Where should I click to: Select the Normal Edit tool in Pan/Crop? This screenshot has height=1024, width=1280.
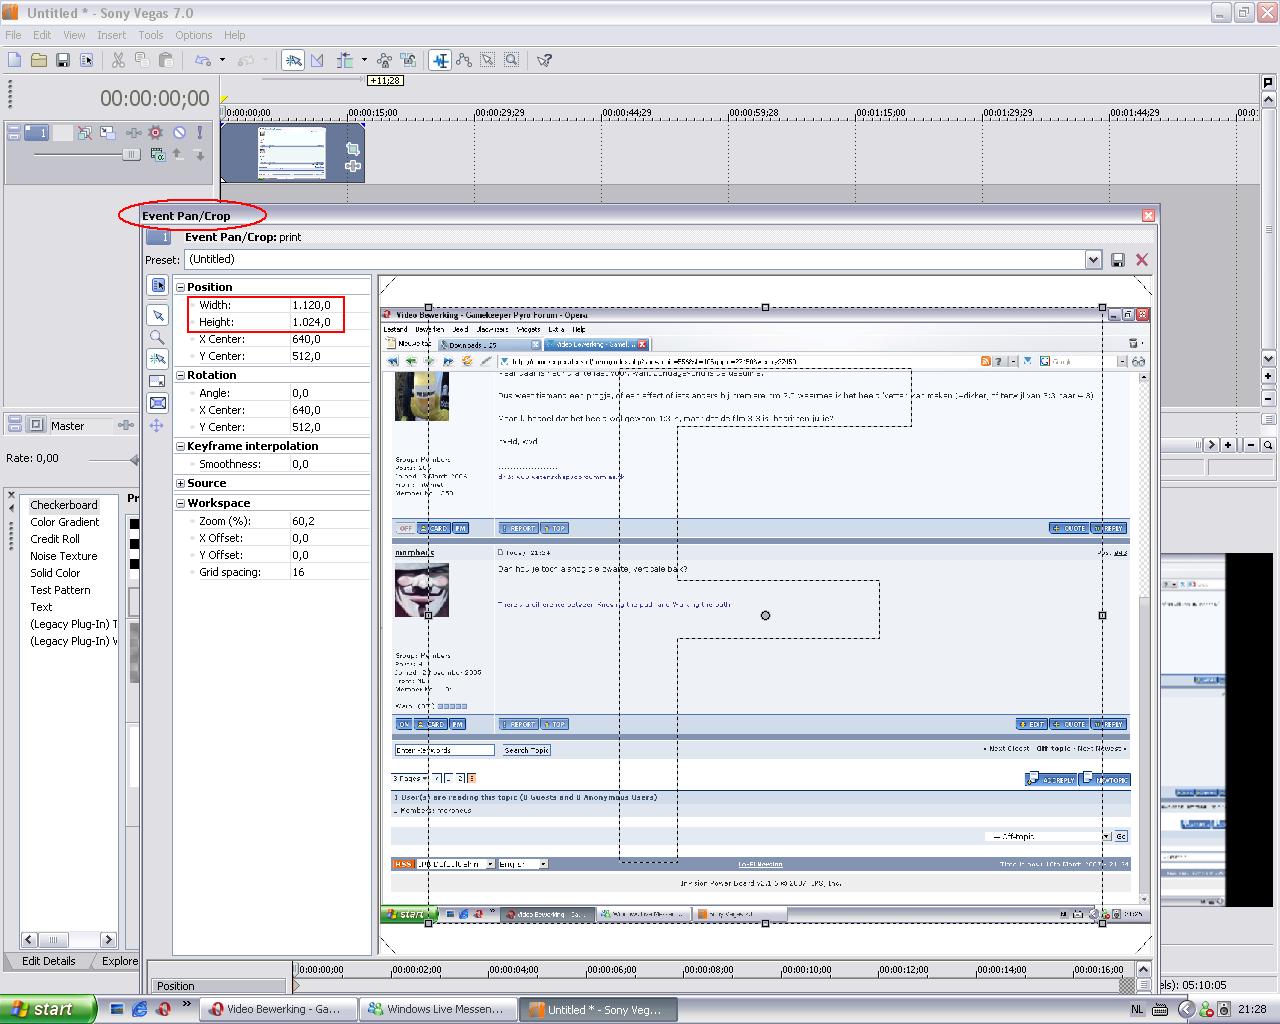tap(158, 316)
